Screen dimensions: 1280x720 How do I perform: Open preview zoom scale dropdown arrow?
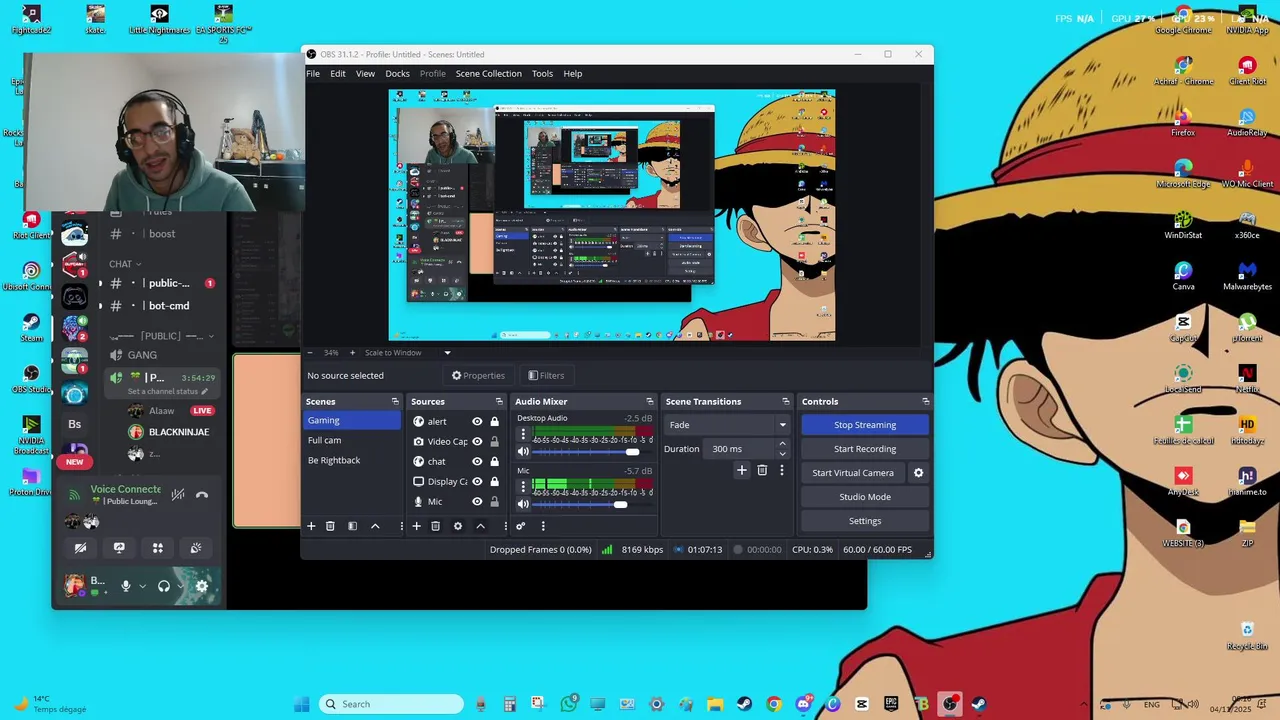point(447,353)
